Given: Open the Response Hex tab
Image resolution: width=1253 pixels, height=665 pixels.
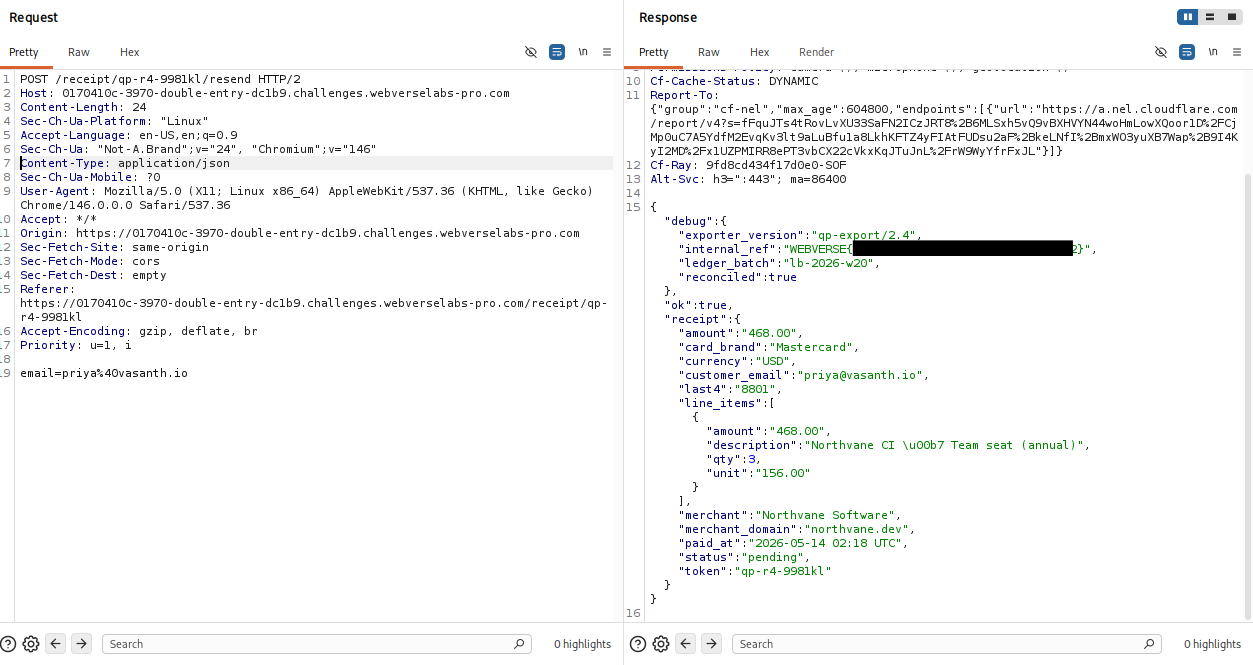Looking at the screenshot, I should click(760, 52).
